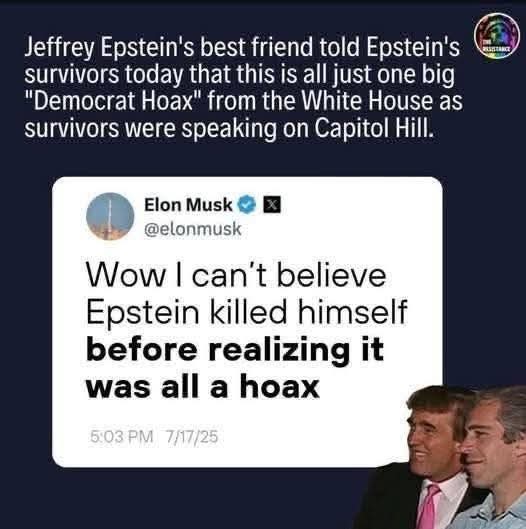Select the line "Wow I can't believe"
Screen dimensions: 526x529
pos(236,275)
